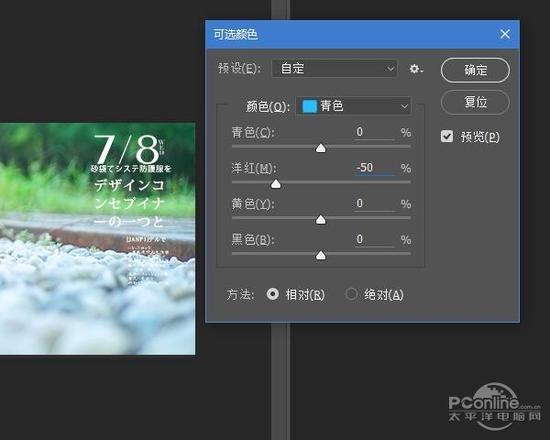Click the canvas image with 7/8 text
The image size is (550, 440).
pyautogui.click(x=97, y=239)
